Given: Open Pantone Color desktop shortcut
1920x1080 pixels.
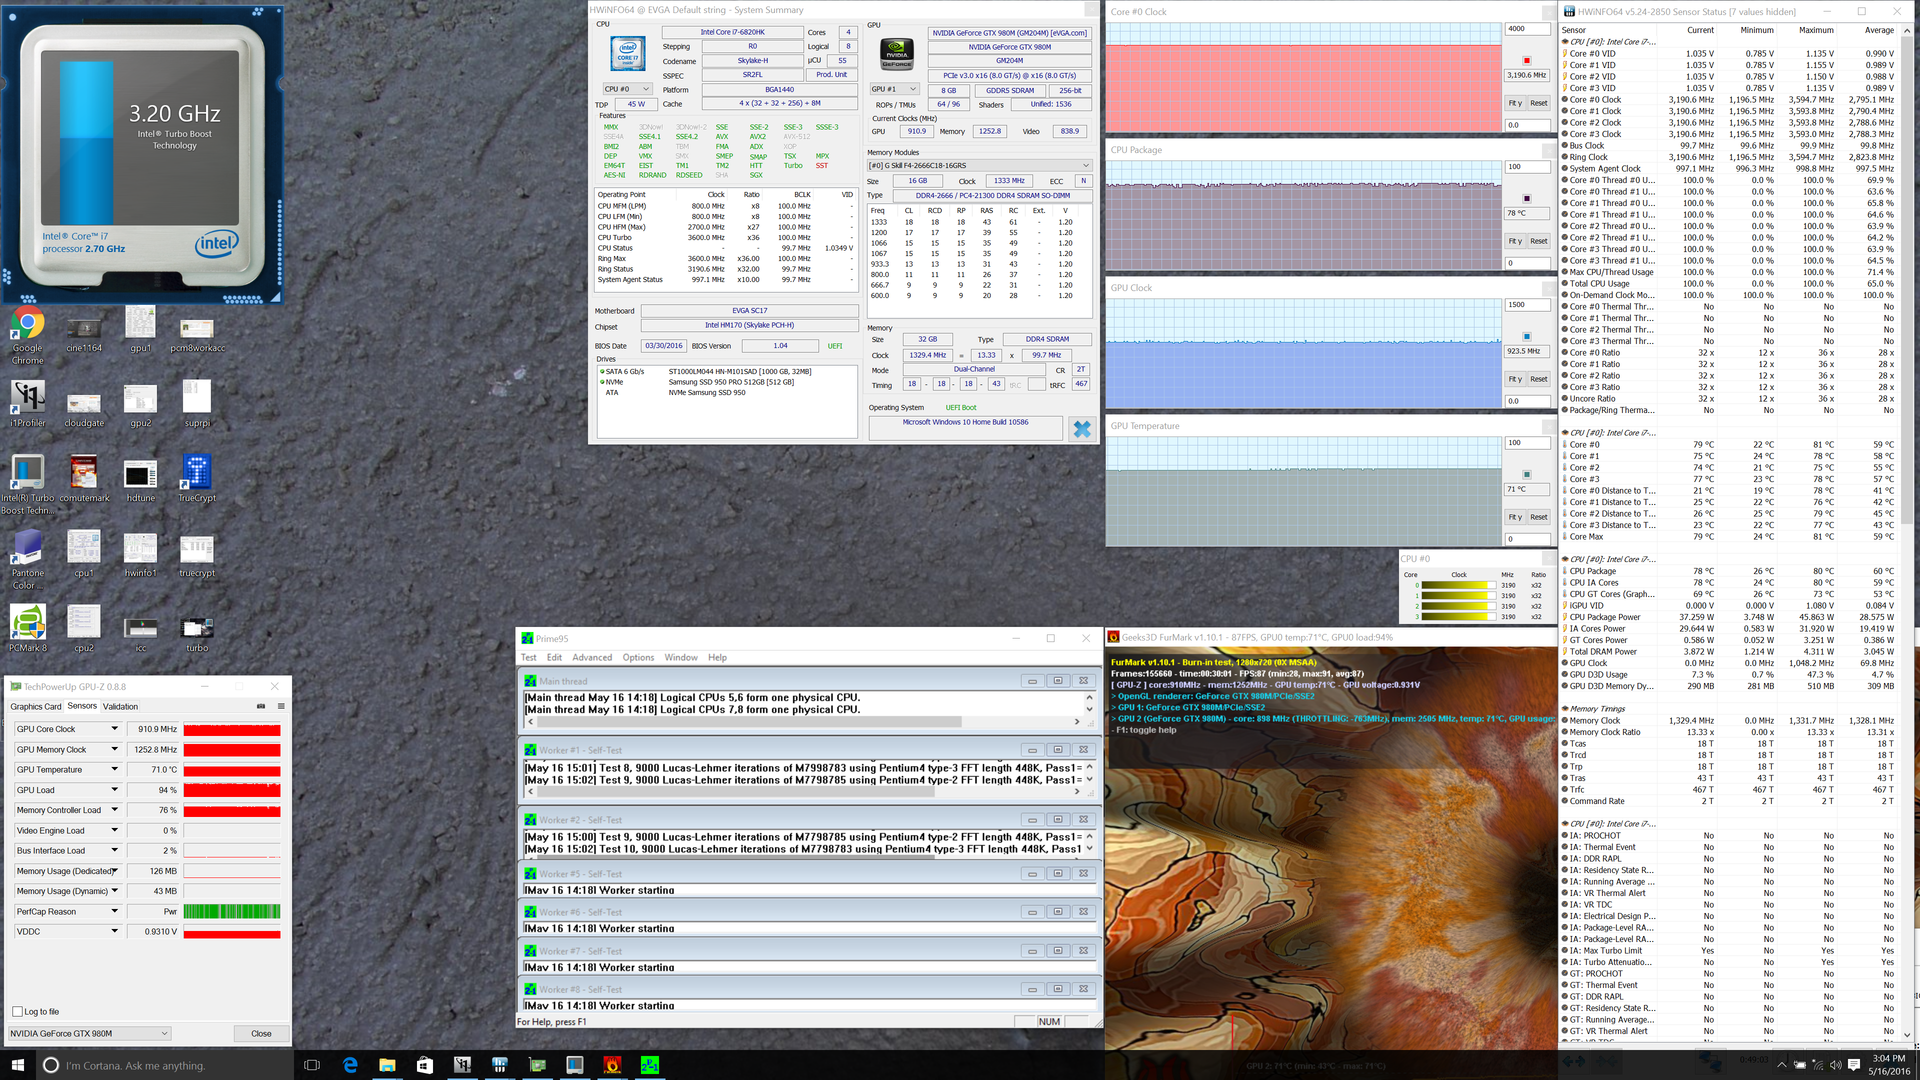Looking at the screenshot, I should 28,560.
